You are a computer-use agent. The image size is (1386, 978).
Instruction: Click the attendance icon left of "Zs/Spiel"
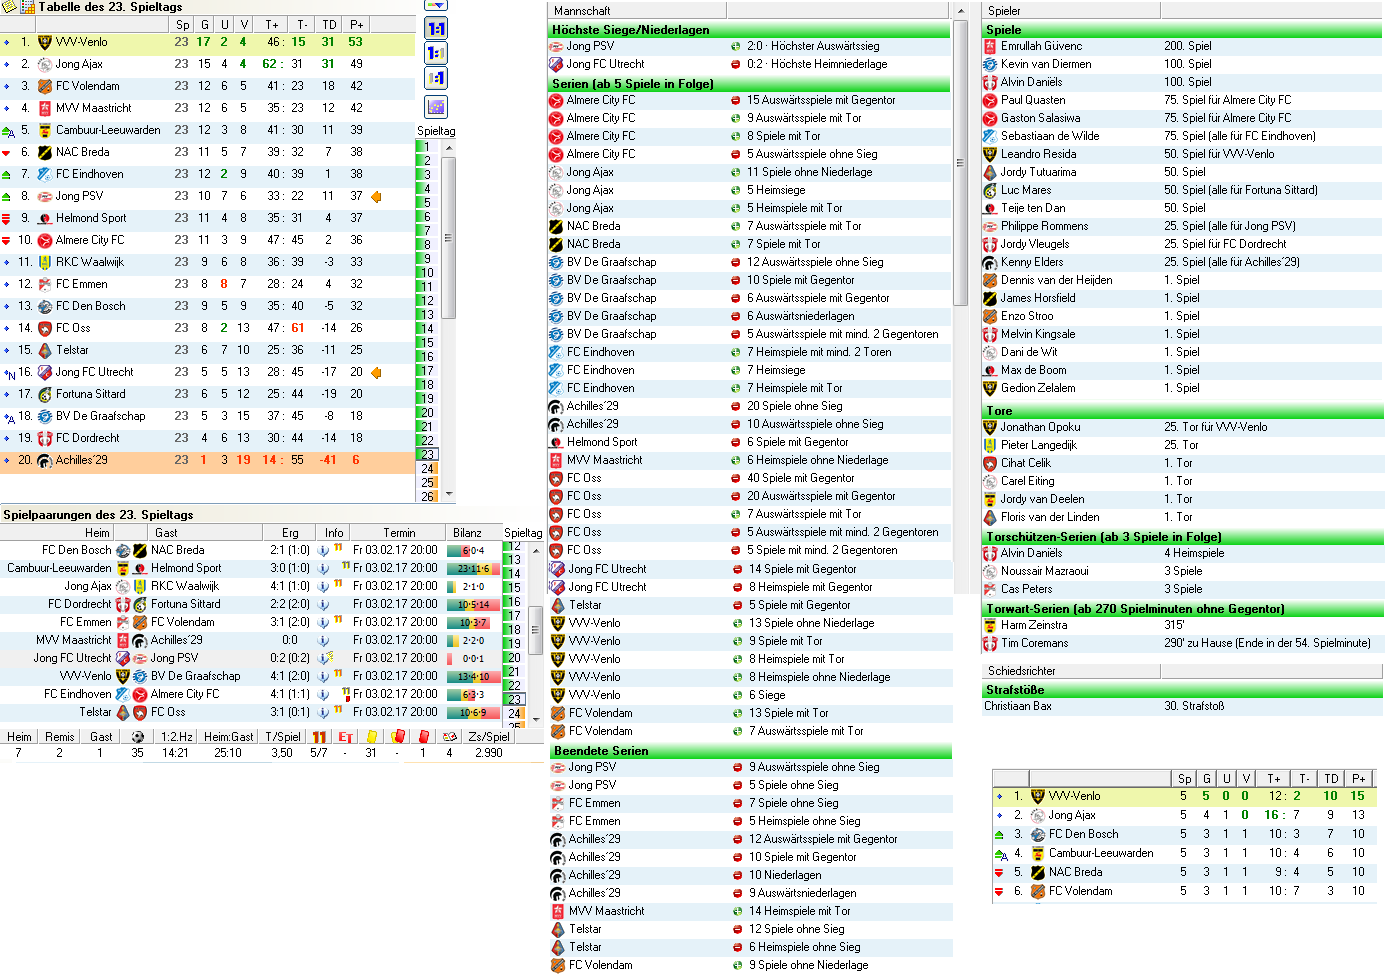(450, 737)
